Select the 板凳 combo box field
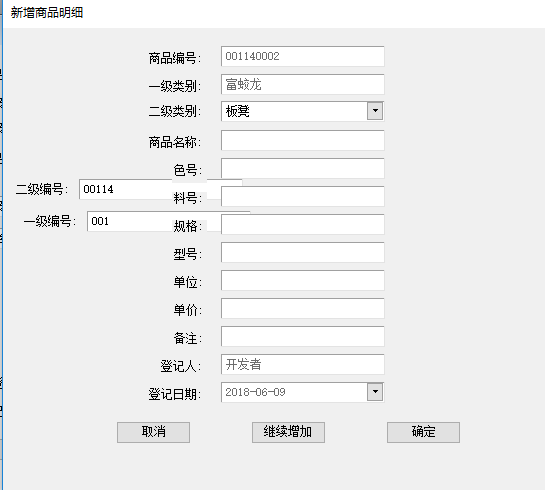Image resolution: width=545 pixels, height=490 pixels. tap(302, 111)
